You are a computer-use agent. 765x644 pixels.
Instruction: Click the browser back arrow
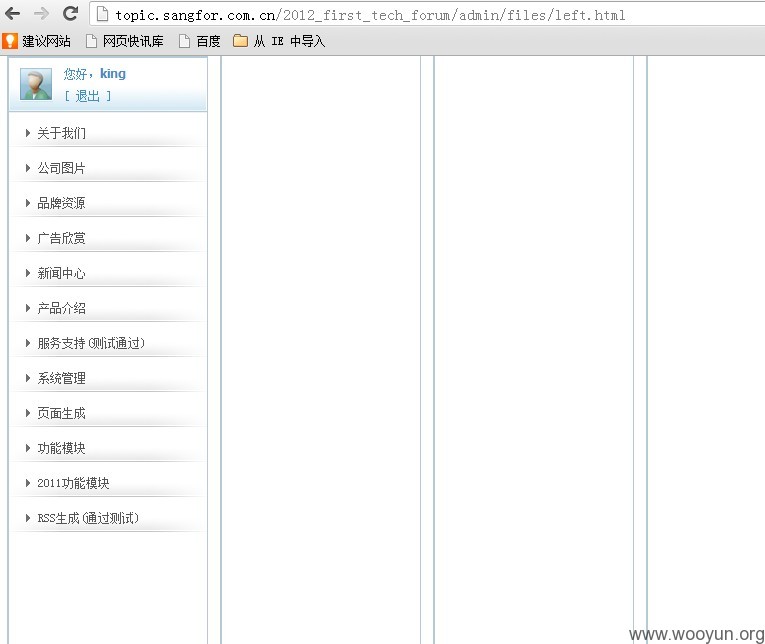(12, 14)
